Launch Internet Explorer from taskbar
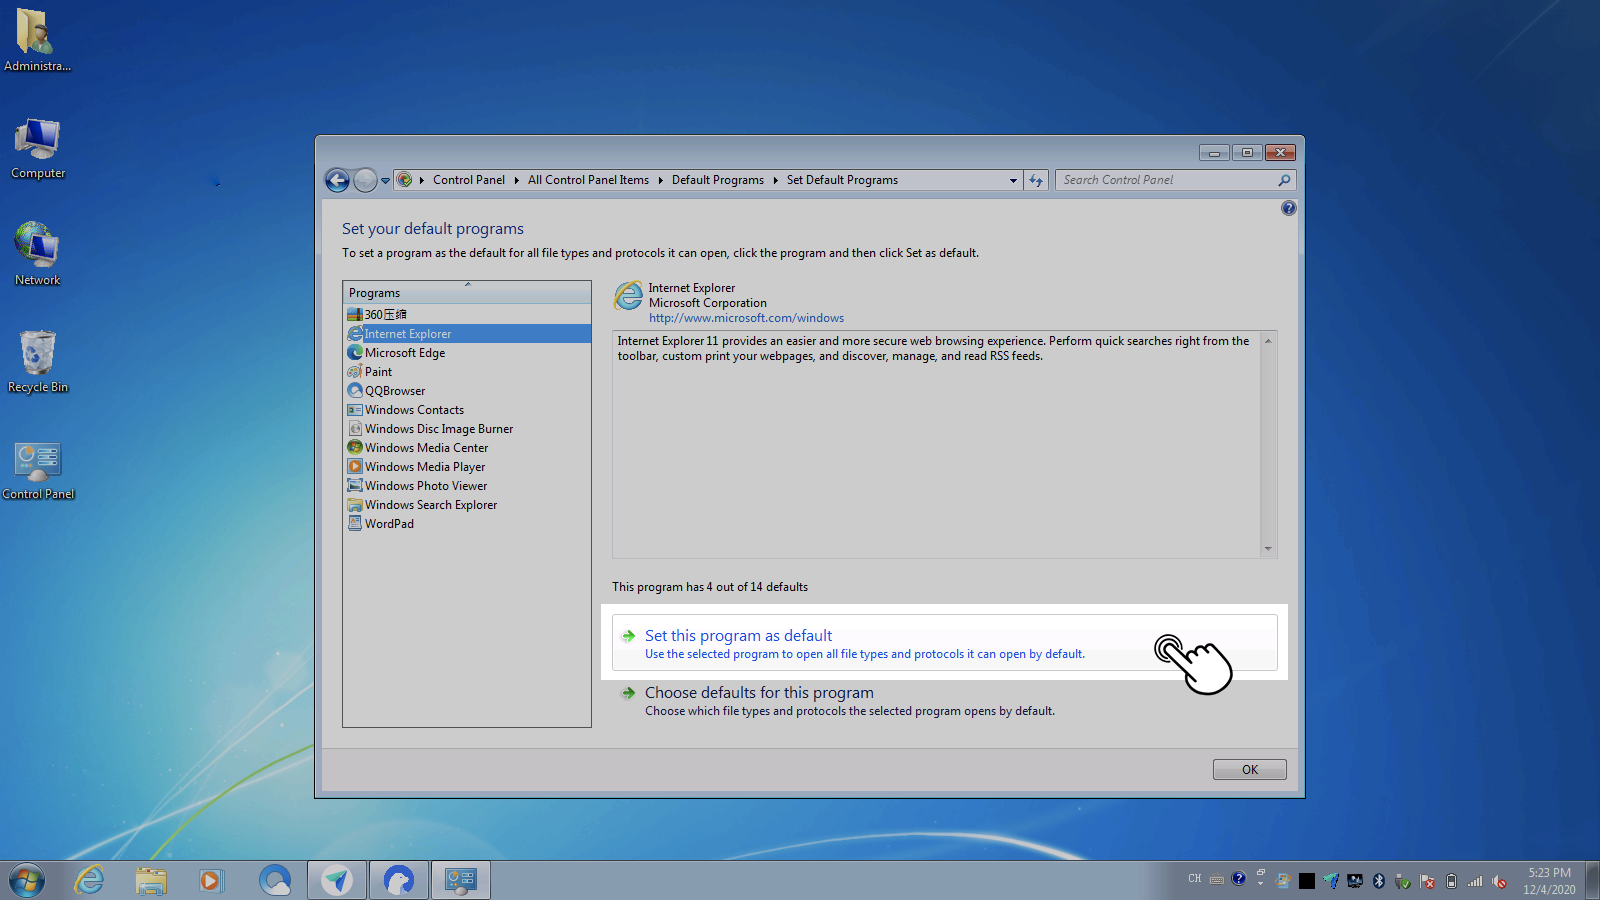The image size is (1600, 900). pos(90,880)
